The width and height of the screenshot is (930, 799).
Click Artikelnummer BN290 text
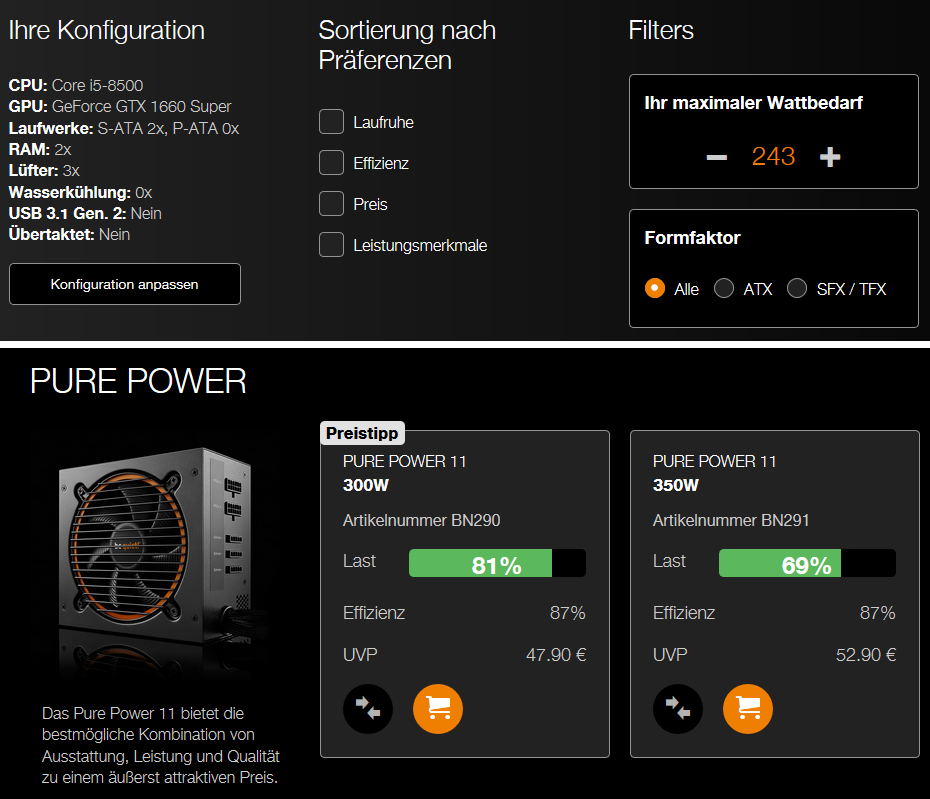[422, 520]
